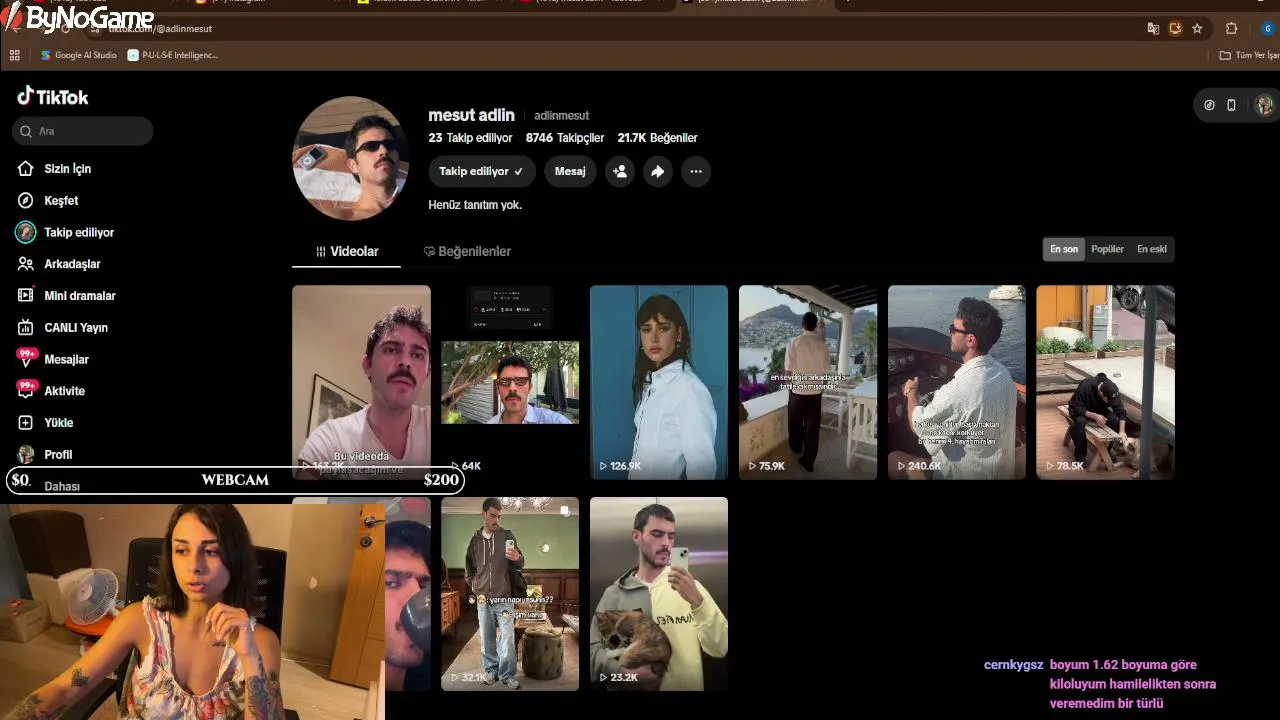Open the browser extensions puzzle icon
Screen dimensions: 1280x720
[1231, 29]
